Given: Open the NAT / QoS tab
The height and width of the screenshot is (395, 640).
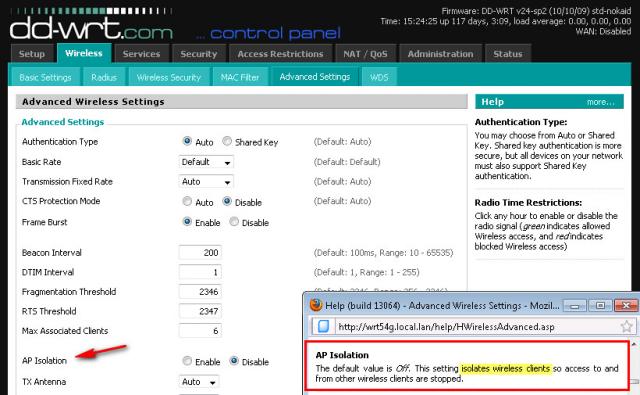Looking at the screenshot, I should click(x=365, y=54).
